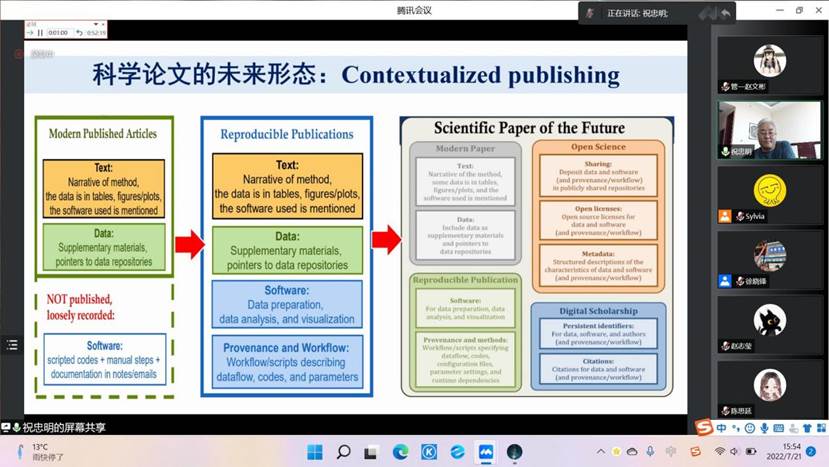
Task: Click the Tencent Meeting taskbar icon
Action: pos(486,451)
